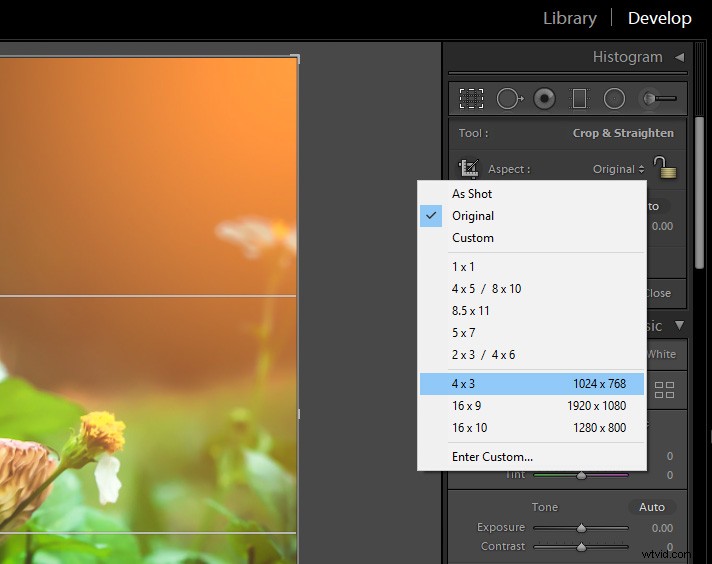Viewport: 712px width, 564px height.
Task: Toggle the aspect ratio lock padlock
Action: pyautogui.click(x=664, y=167)
